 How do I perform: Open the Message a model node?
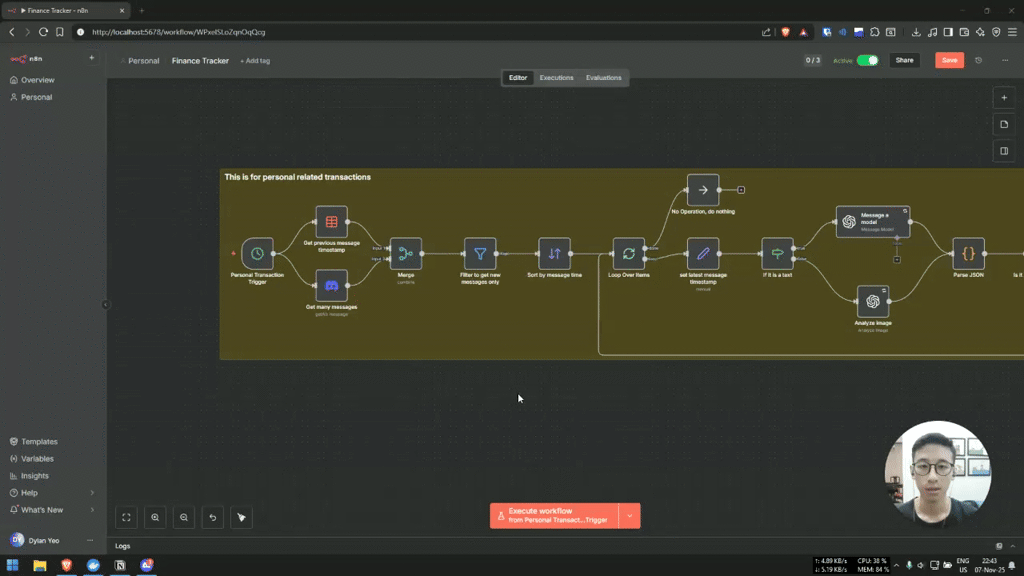pos(872,222)
